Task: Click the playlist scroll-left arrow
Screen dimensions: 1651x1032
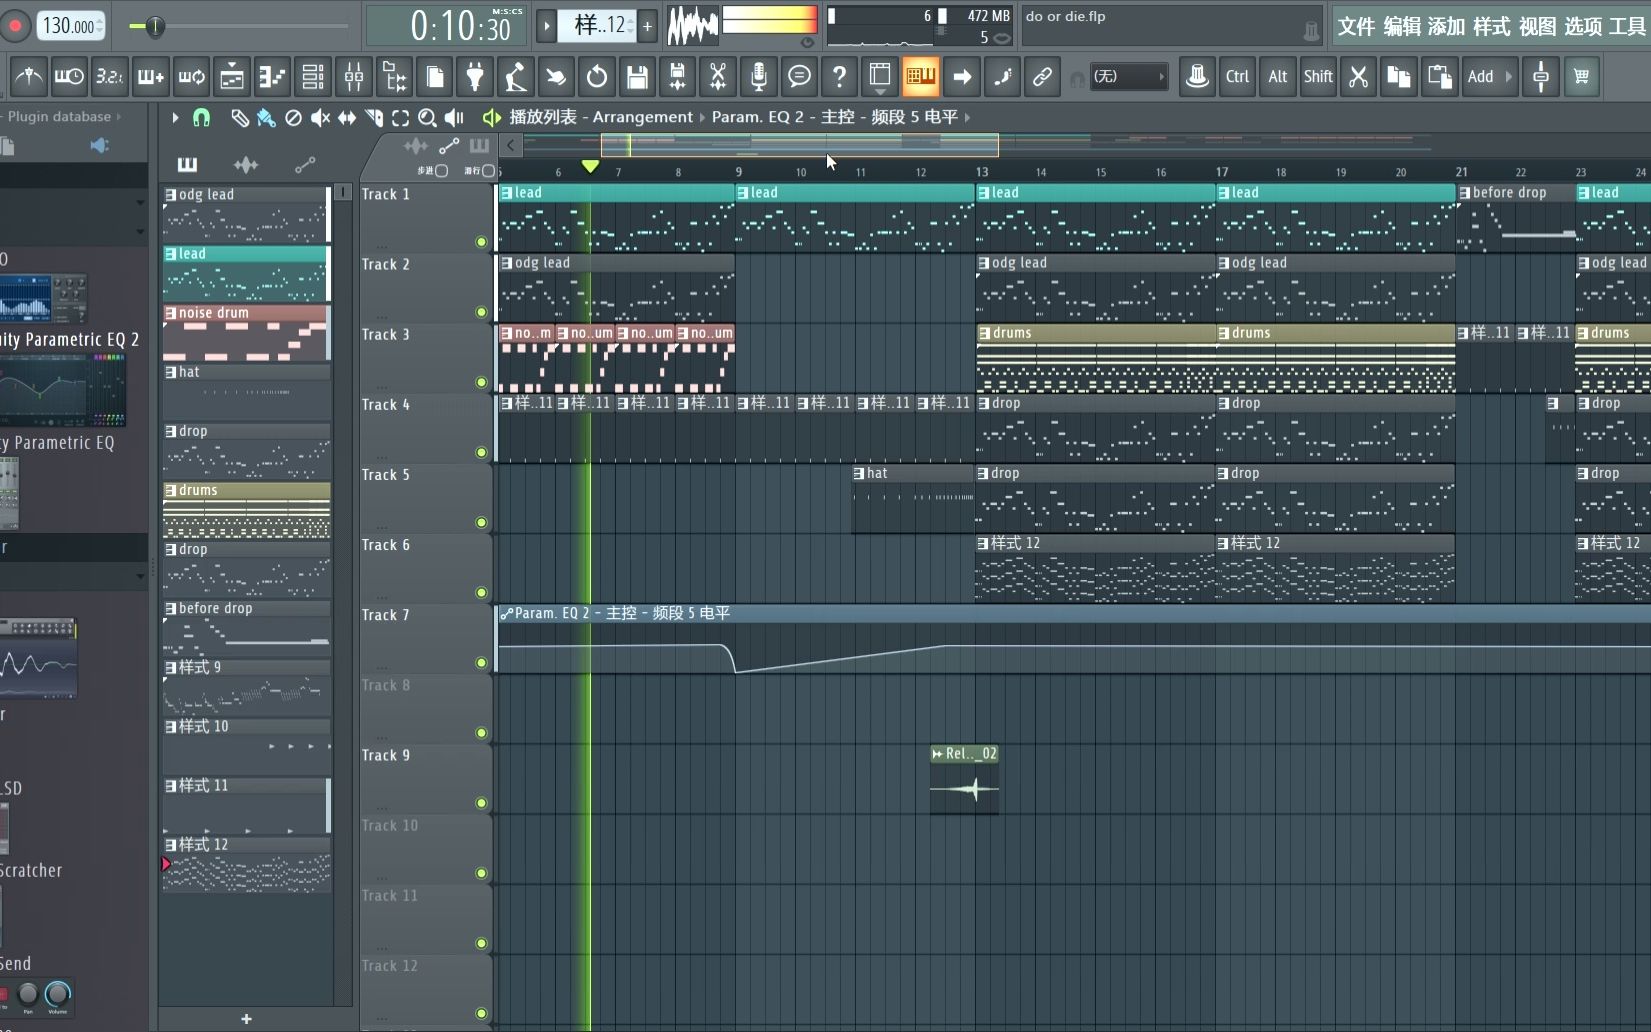Action: [511, 145]
